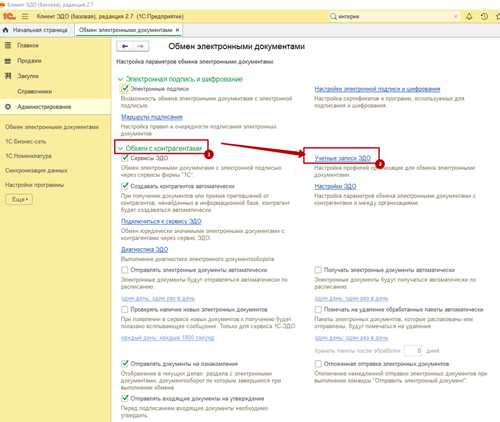This screenshot has height=422, width=500.
Task: Click the home icon on start page tab
Action: click(6, 30)
